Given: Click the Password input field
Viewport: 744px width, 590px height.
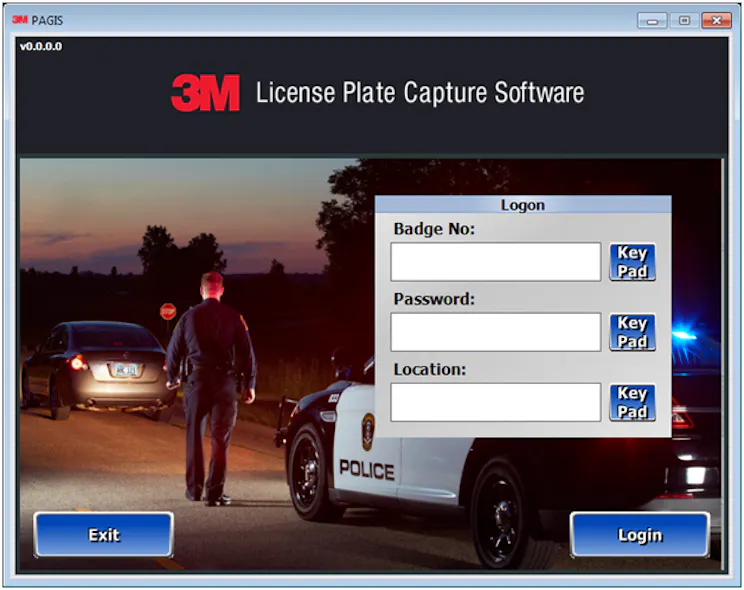Looking at the screenshot, I should point(496,332).
